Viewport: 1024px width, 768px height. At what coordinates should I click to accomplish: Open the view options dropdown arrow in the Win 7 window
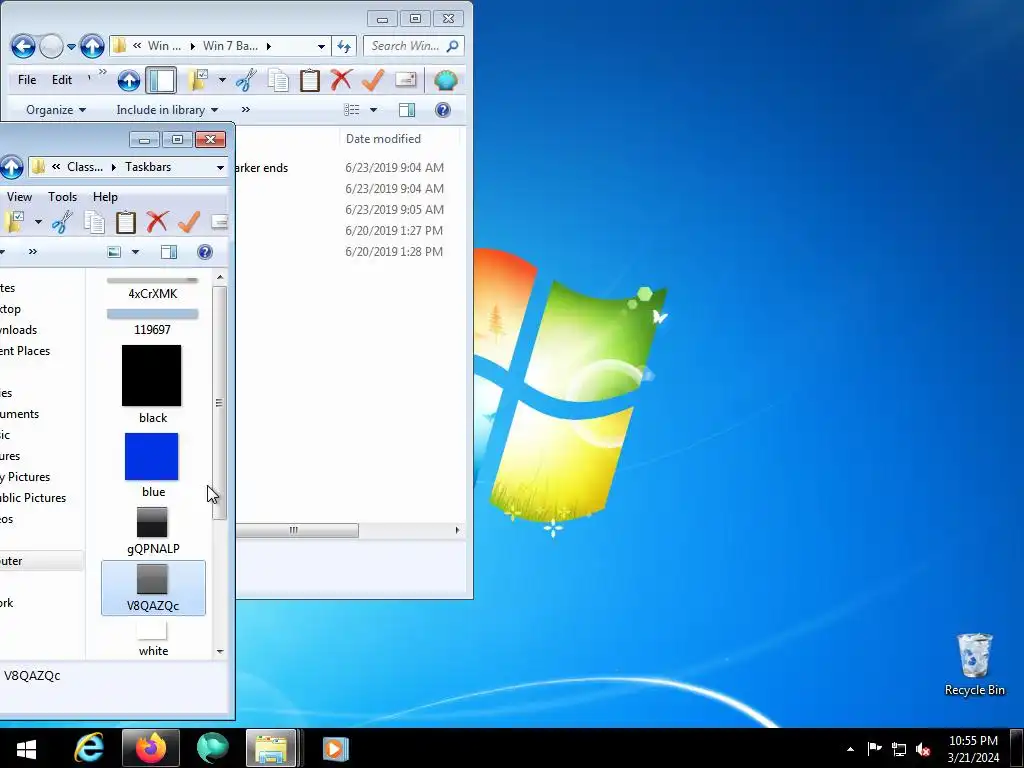coord(374,110)
